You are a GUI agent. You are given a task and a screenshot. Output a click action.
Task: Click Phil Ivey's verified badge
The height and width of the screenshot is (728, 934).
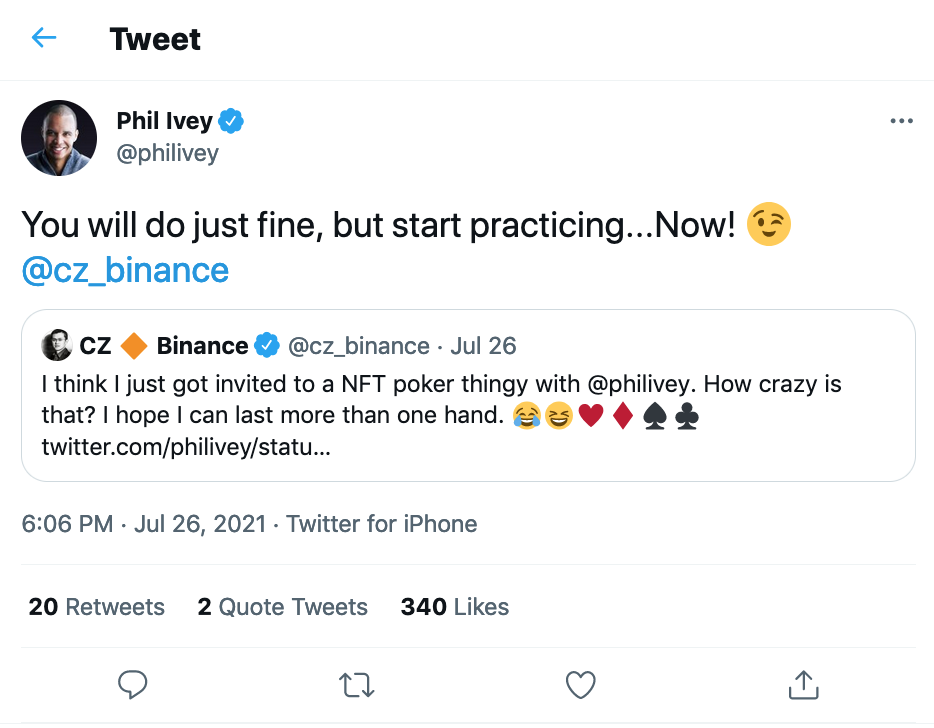click(232, 122)
